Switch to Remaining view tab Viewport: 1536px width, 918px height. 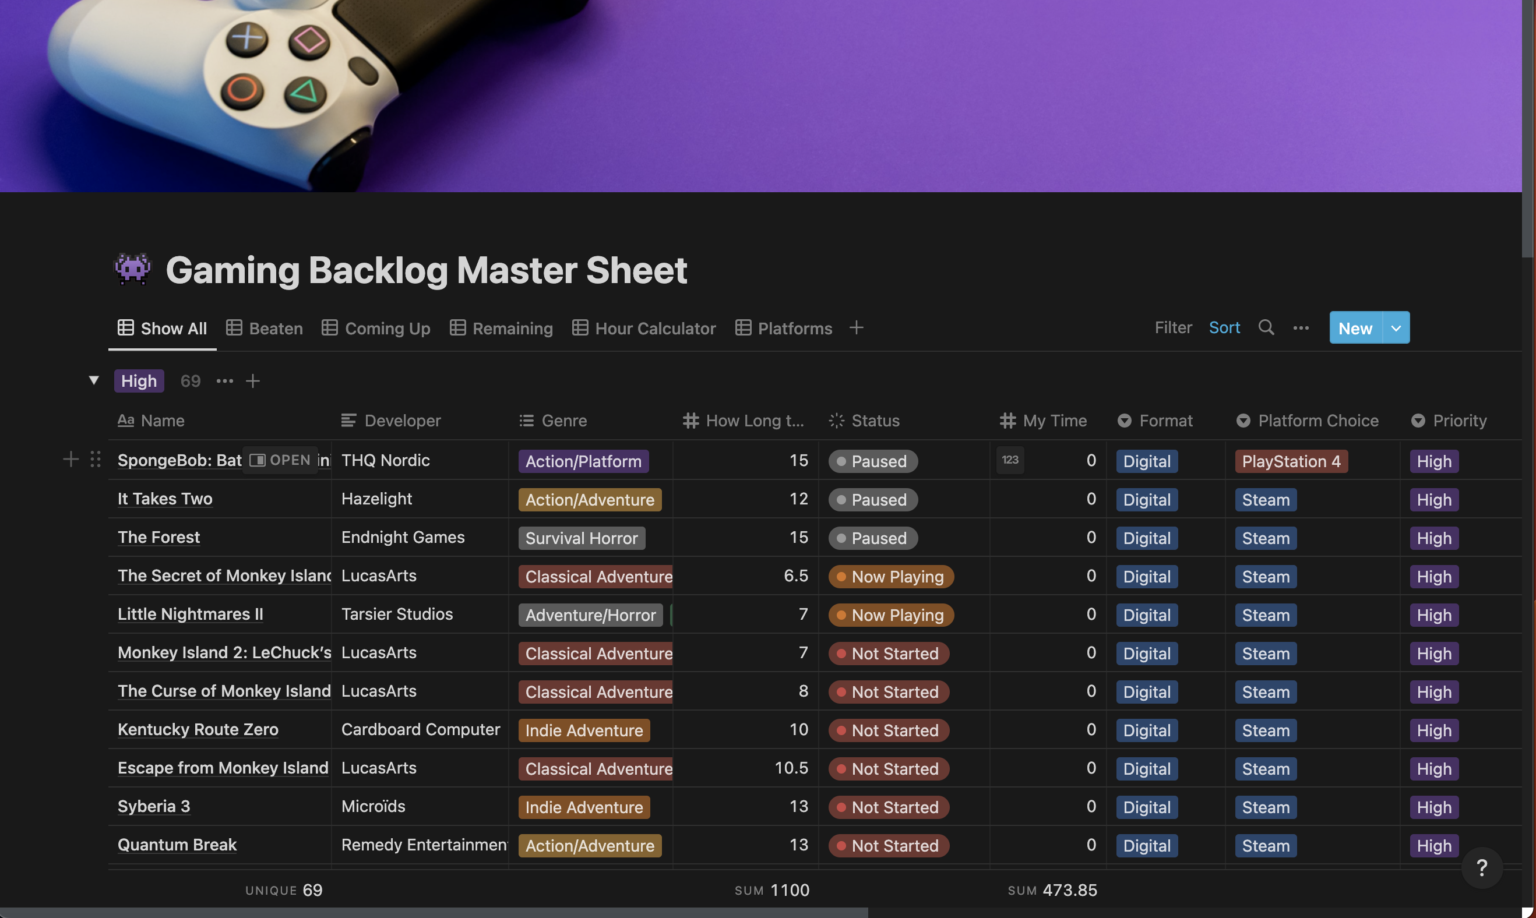coord(501,328)
